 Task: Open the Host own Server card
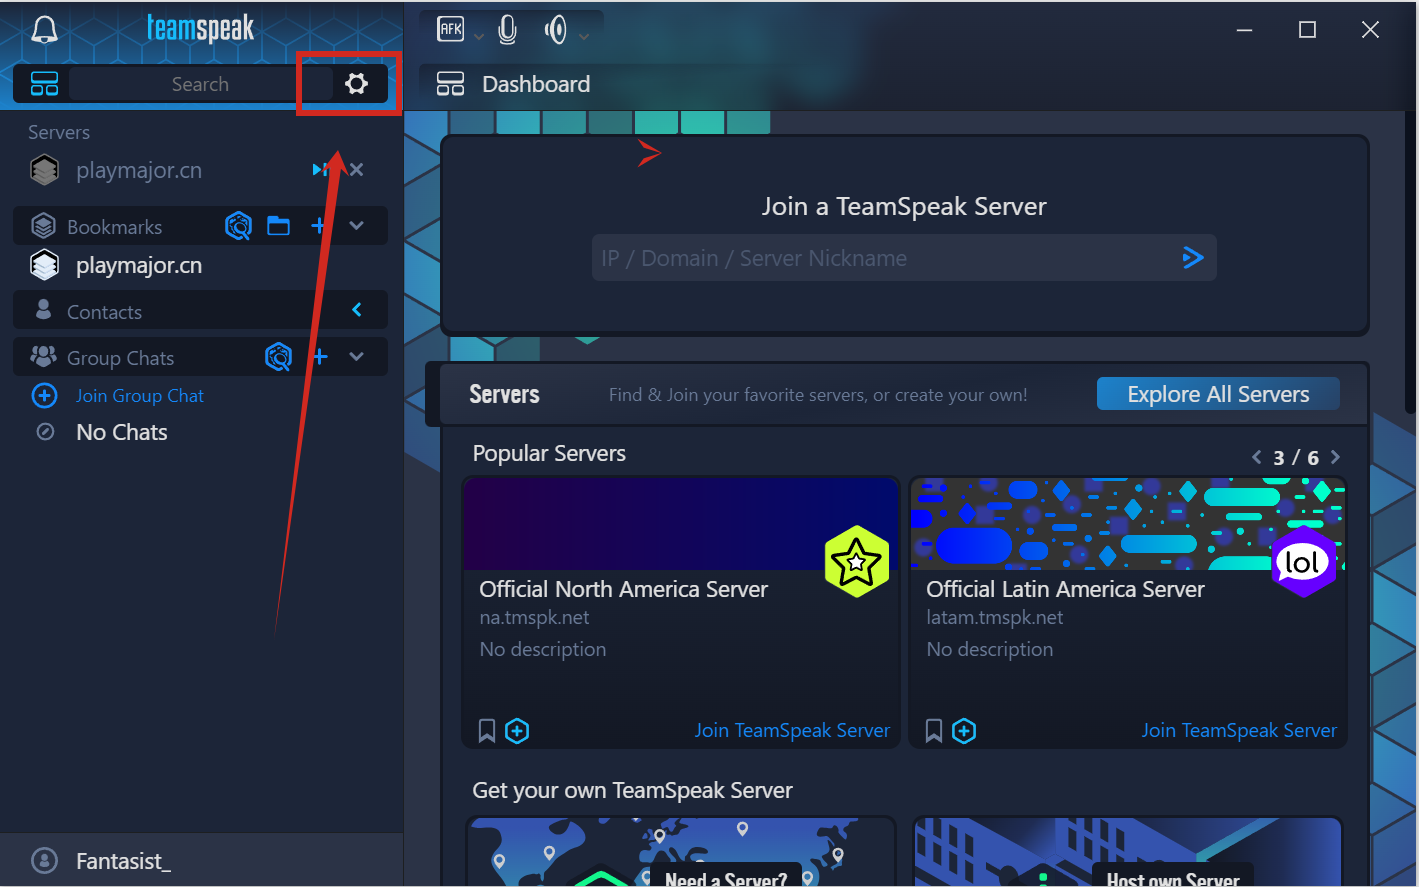point(1128,851)
